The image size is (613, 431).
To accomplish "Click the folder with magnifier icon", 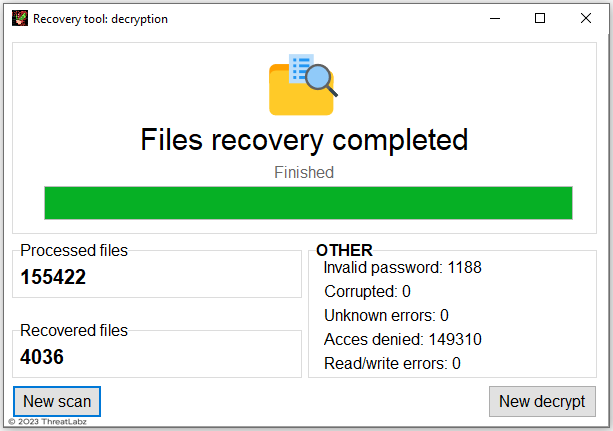I will (303, 84).
